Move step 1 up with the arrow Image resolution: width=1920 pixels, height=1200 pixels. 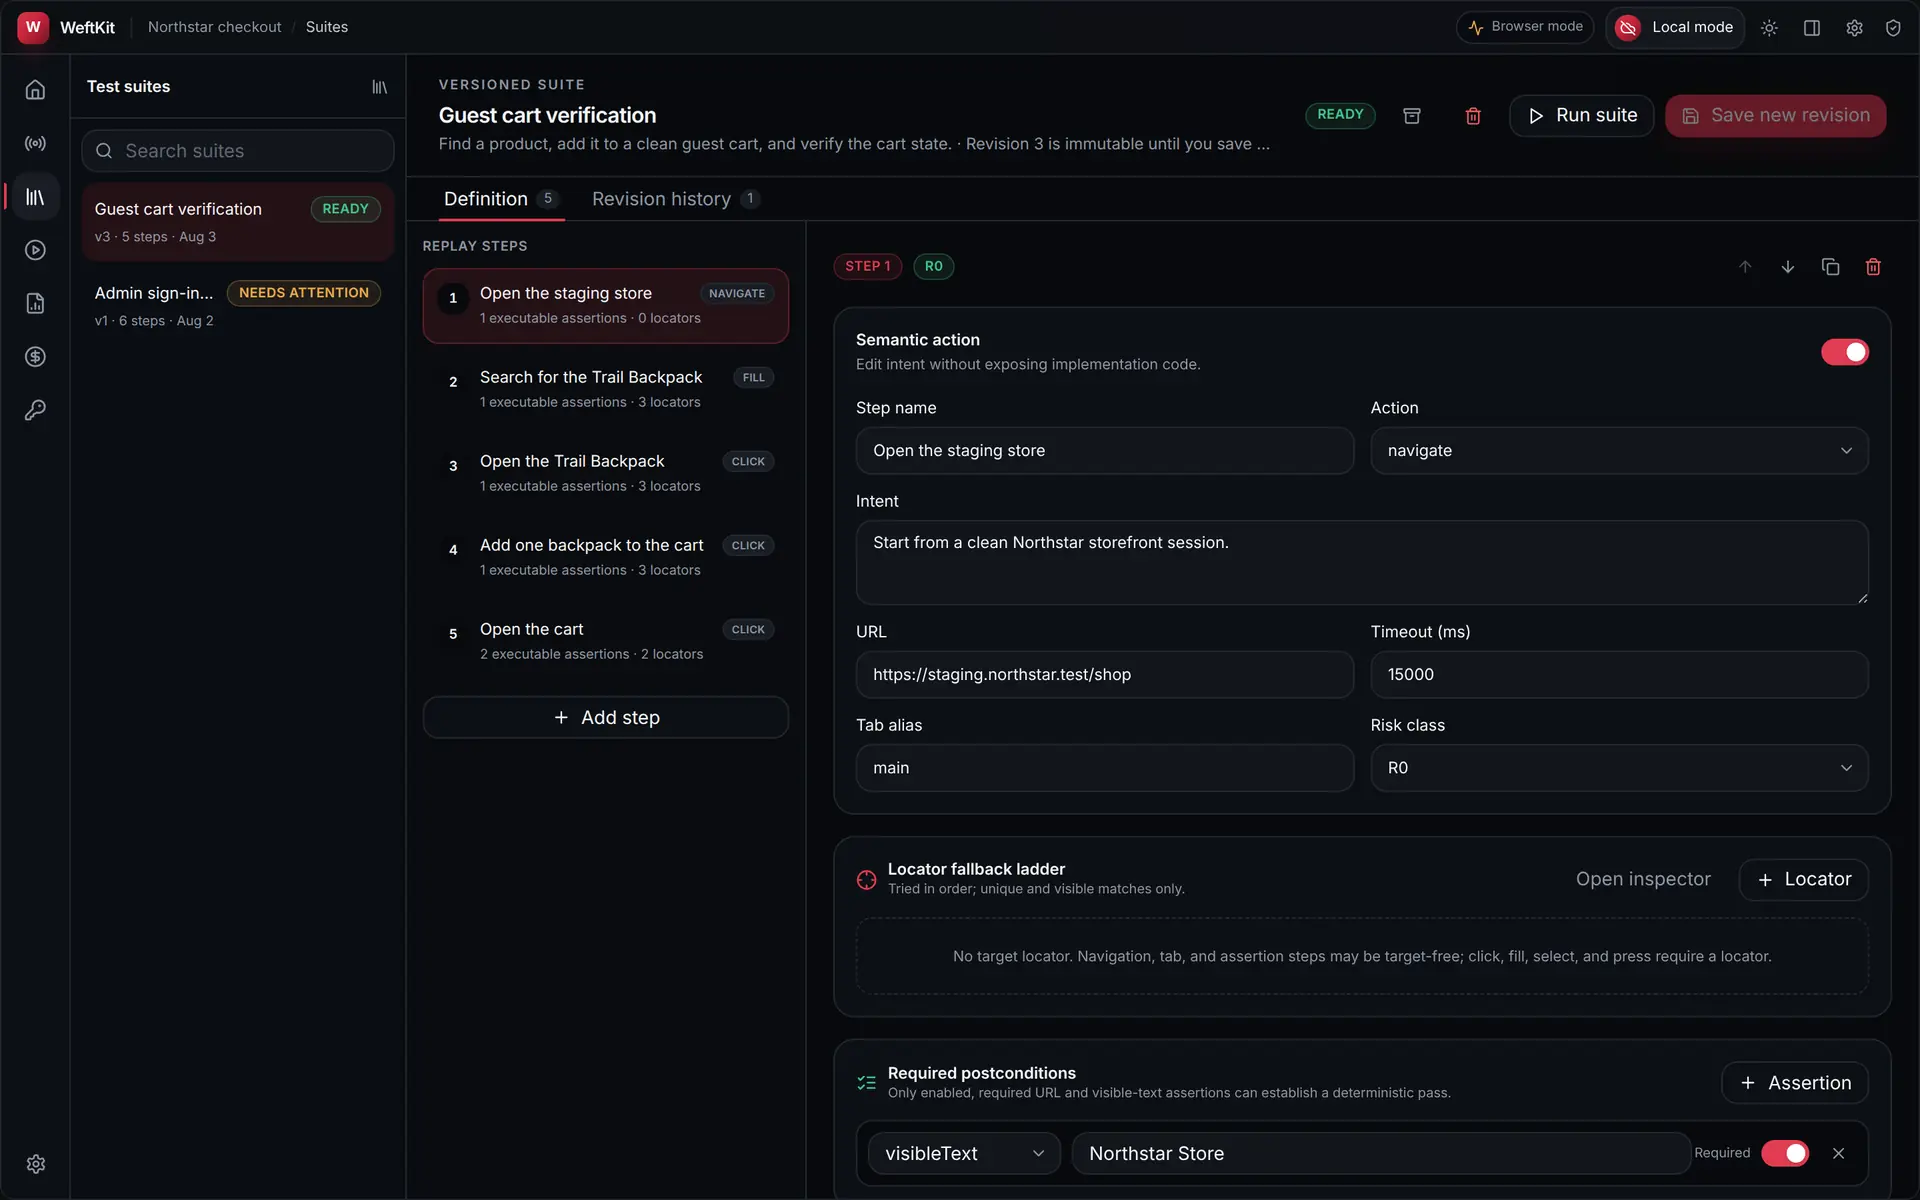[1745, 267]
